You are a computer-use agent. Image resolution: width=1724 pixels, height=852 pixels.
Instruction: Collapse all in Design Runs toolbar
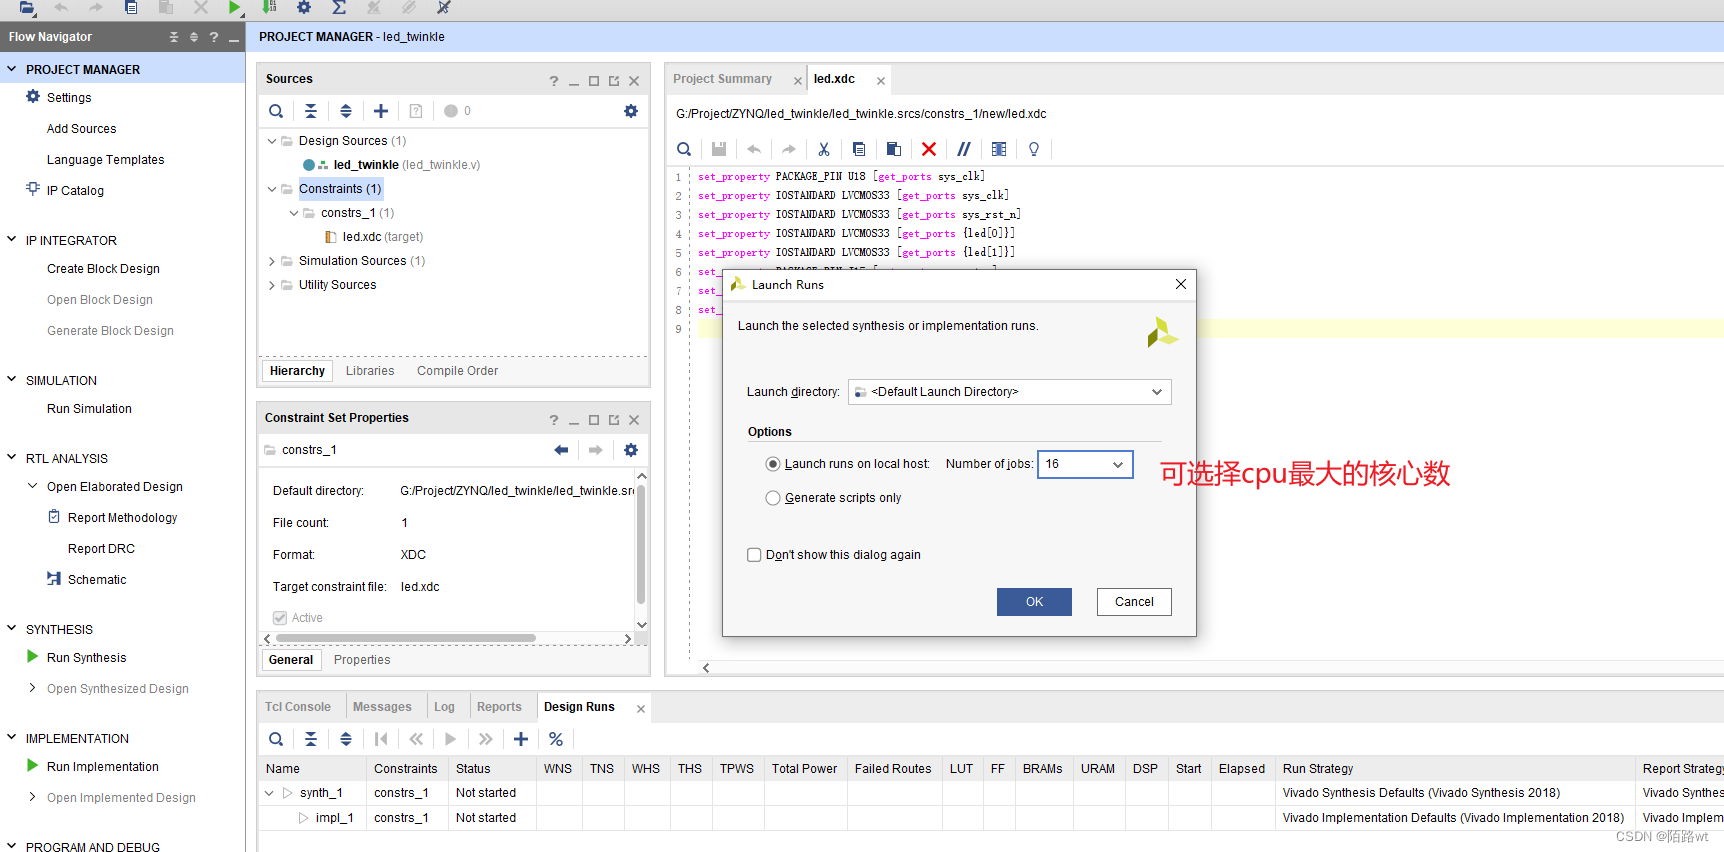(311, 739)
